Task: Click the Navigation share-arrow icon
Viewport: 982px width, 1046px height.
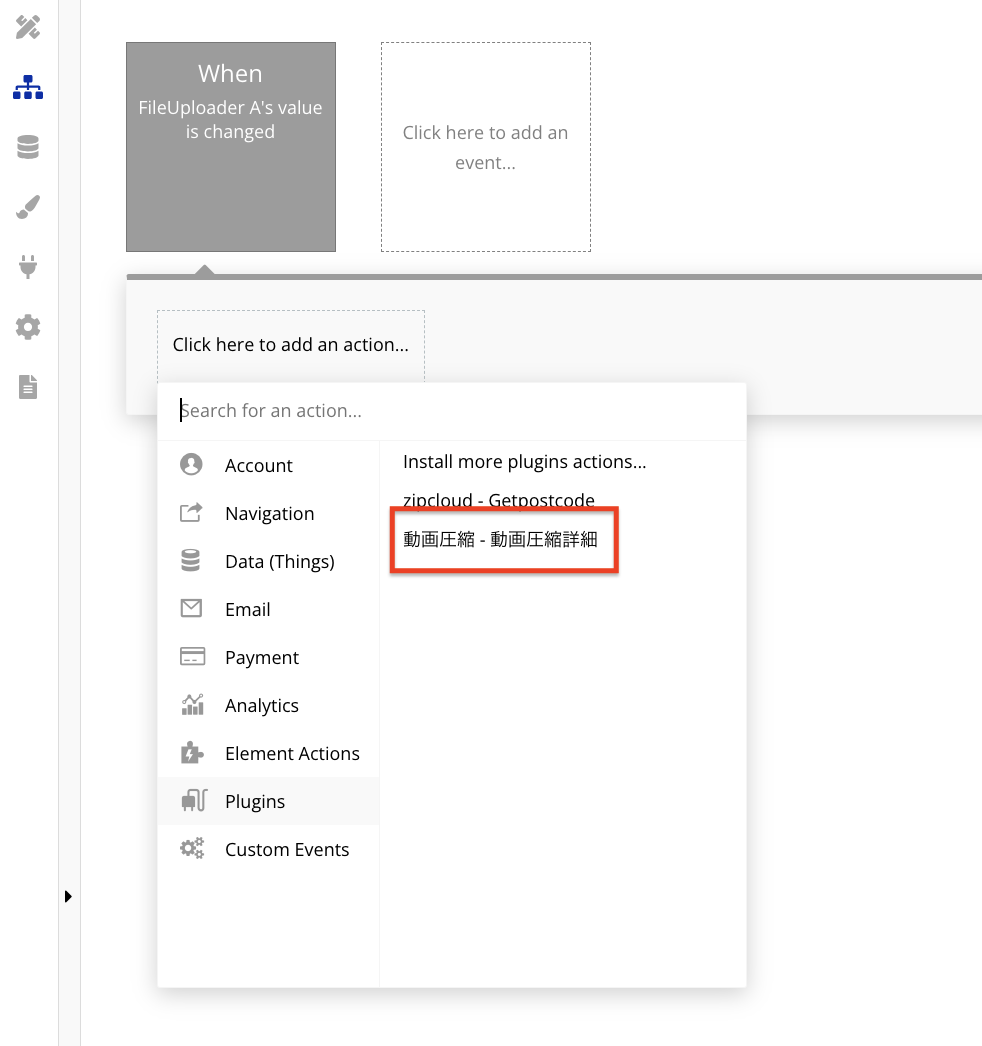Action: (x=191, y=512)
